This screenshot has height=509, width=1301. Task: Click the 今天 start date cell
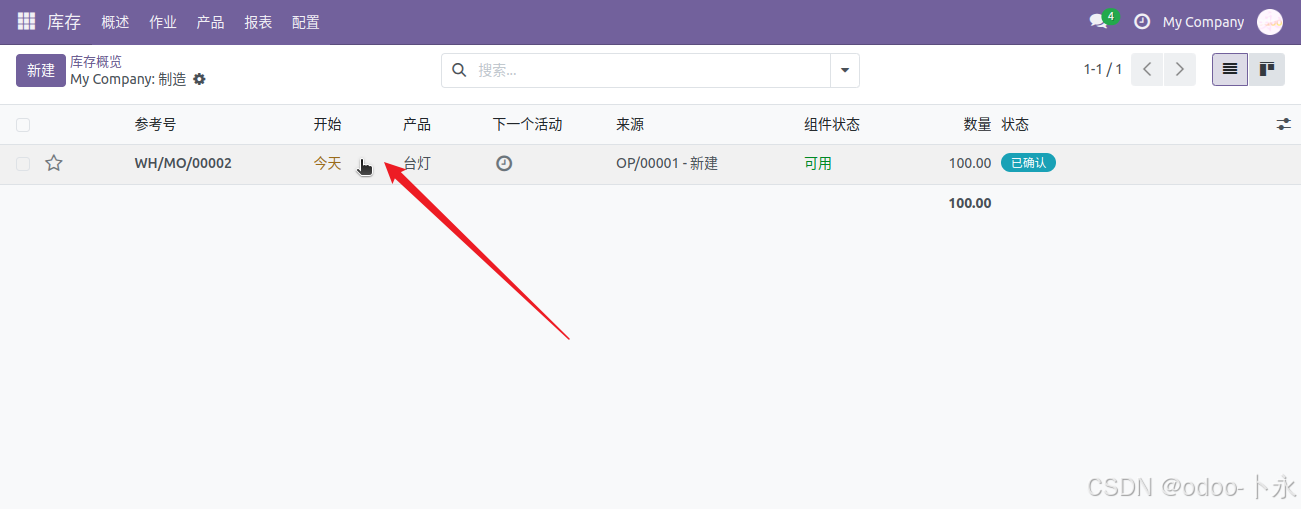pyautogui.click(x=328, y=163)
